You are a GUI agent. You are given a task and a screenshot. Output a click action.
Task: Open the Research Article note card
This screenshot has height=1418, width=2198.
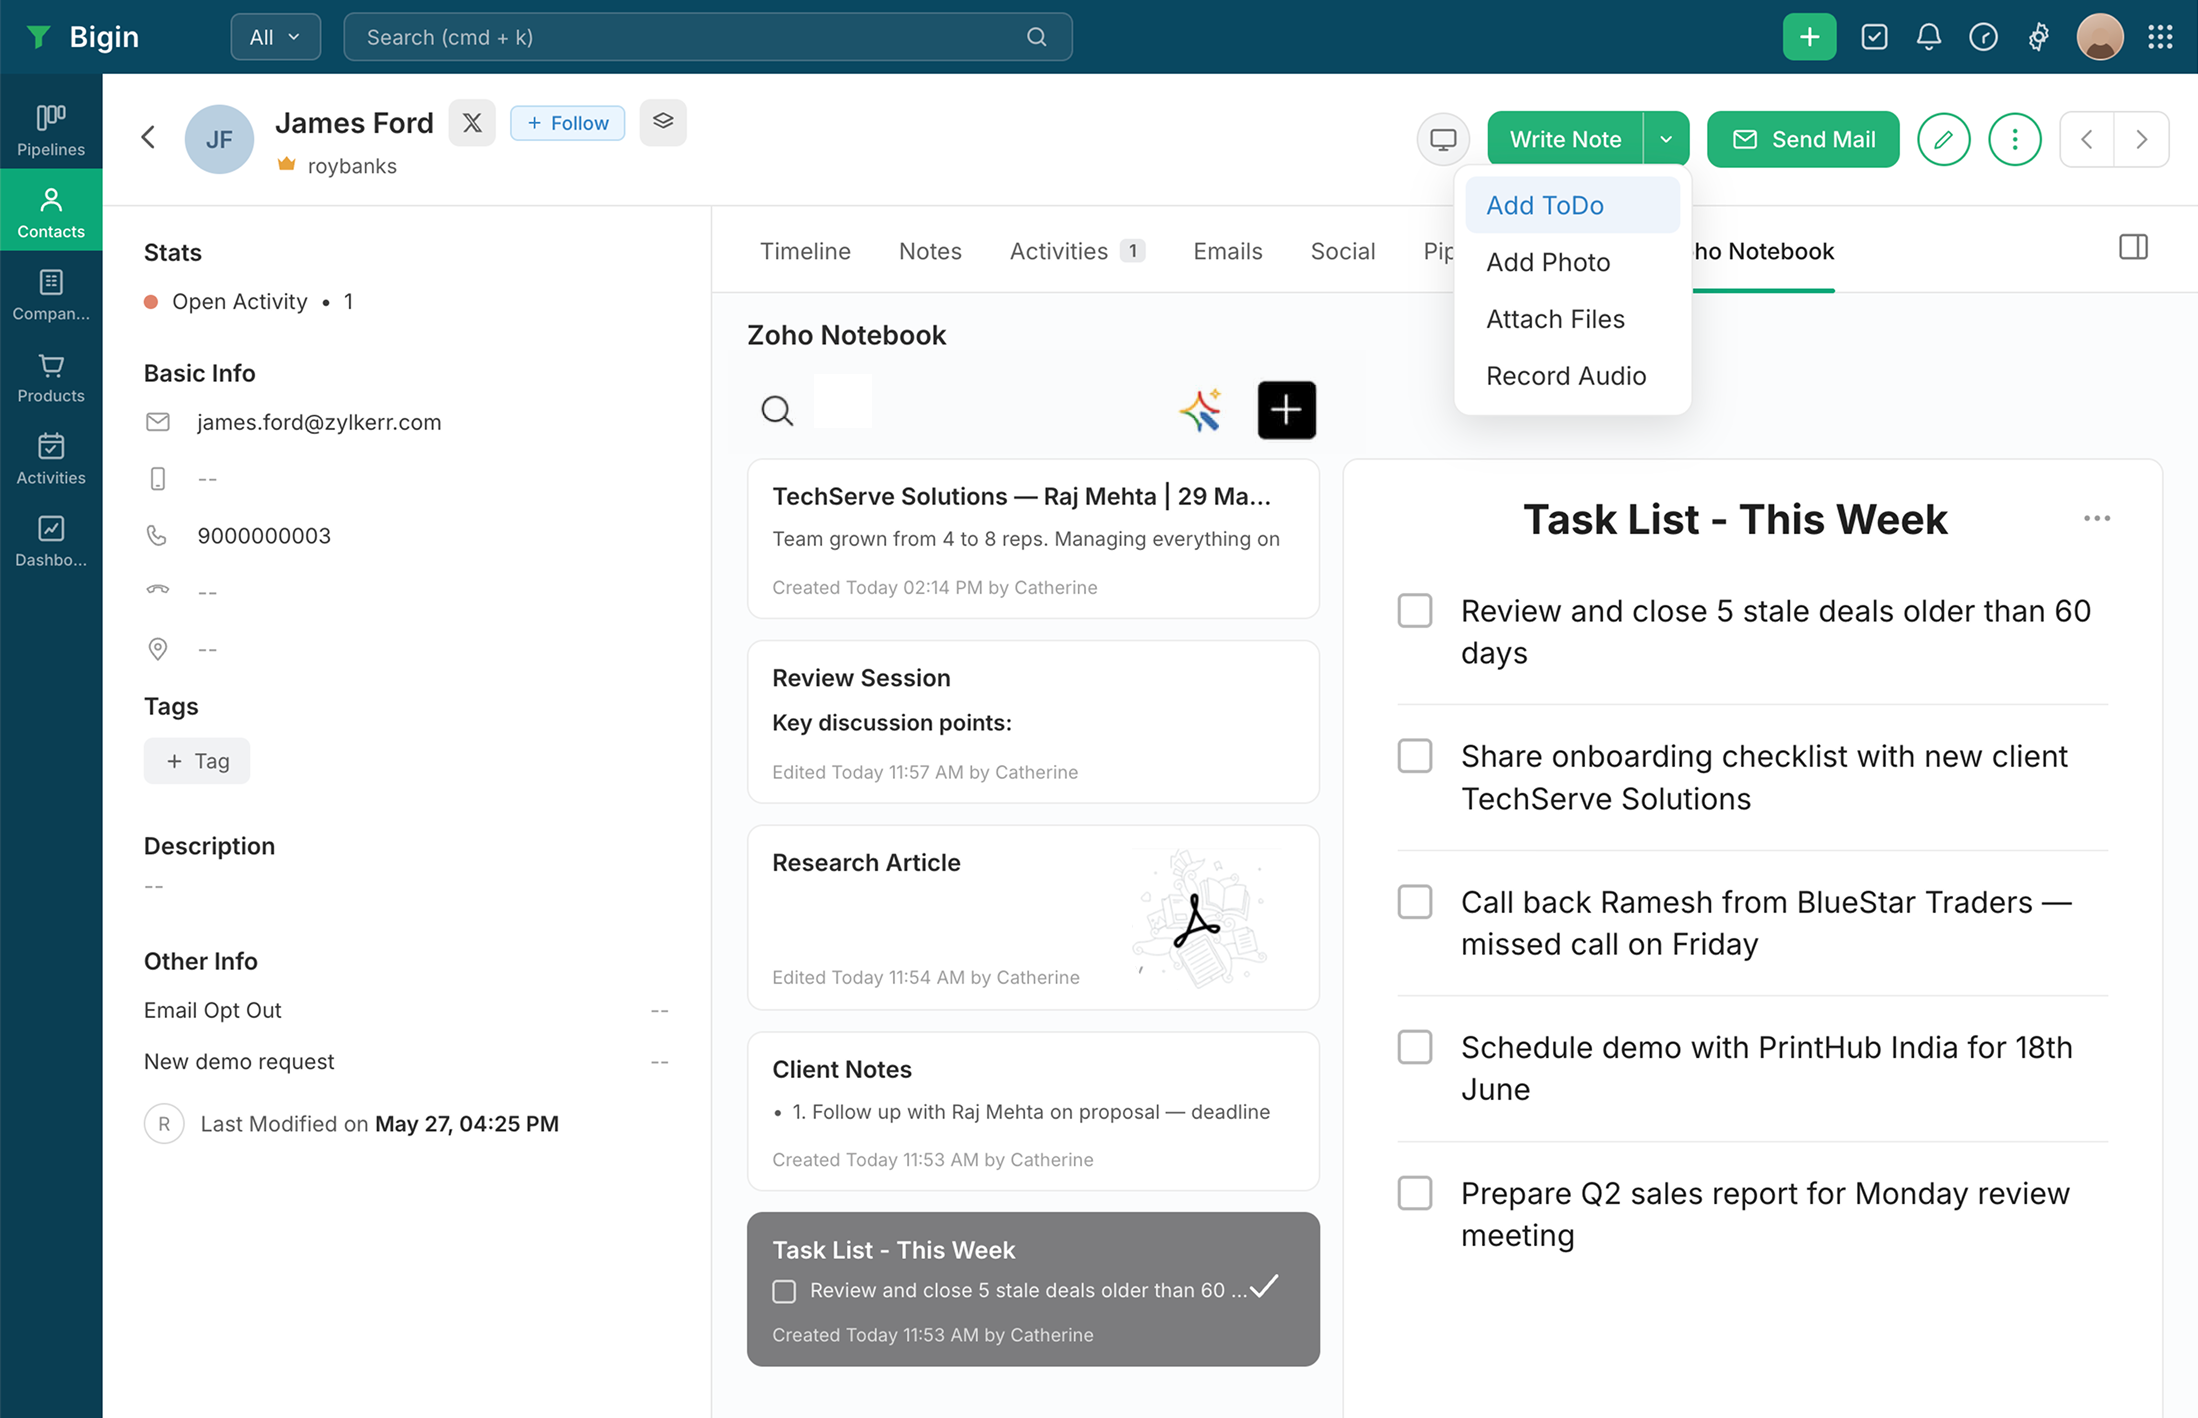pyautogui.click(x=1033, y=917)
